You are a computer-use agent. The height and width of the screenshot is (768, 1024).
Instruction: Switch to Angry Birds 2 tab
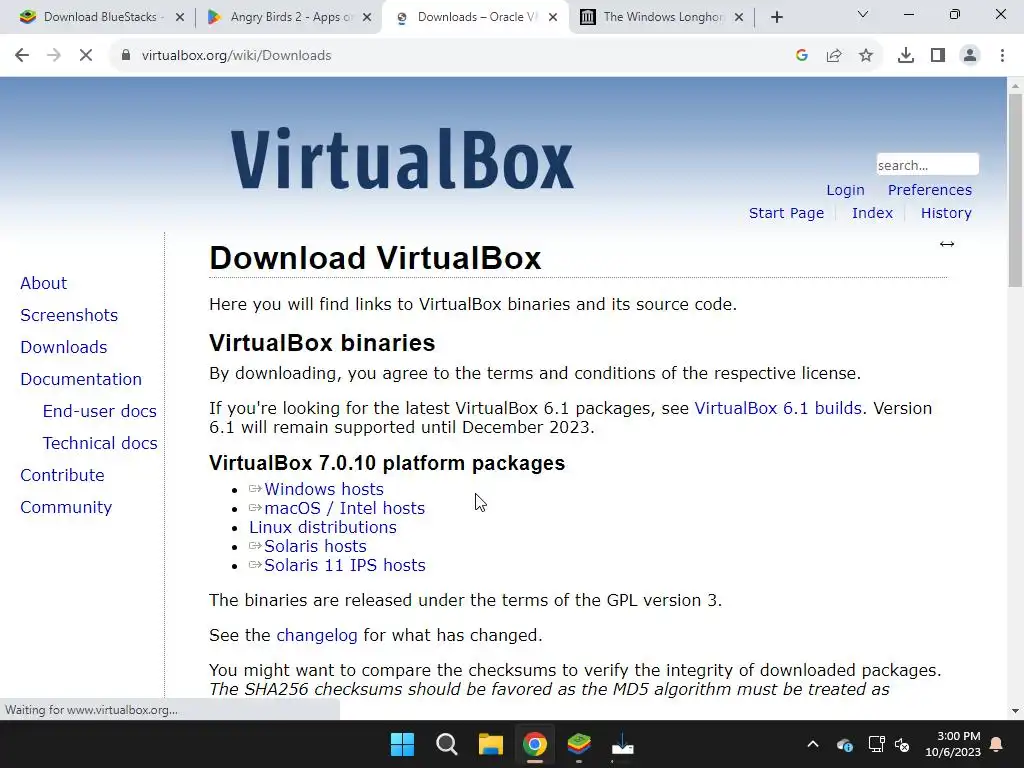pyautogui.click(x=290, y=17)
